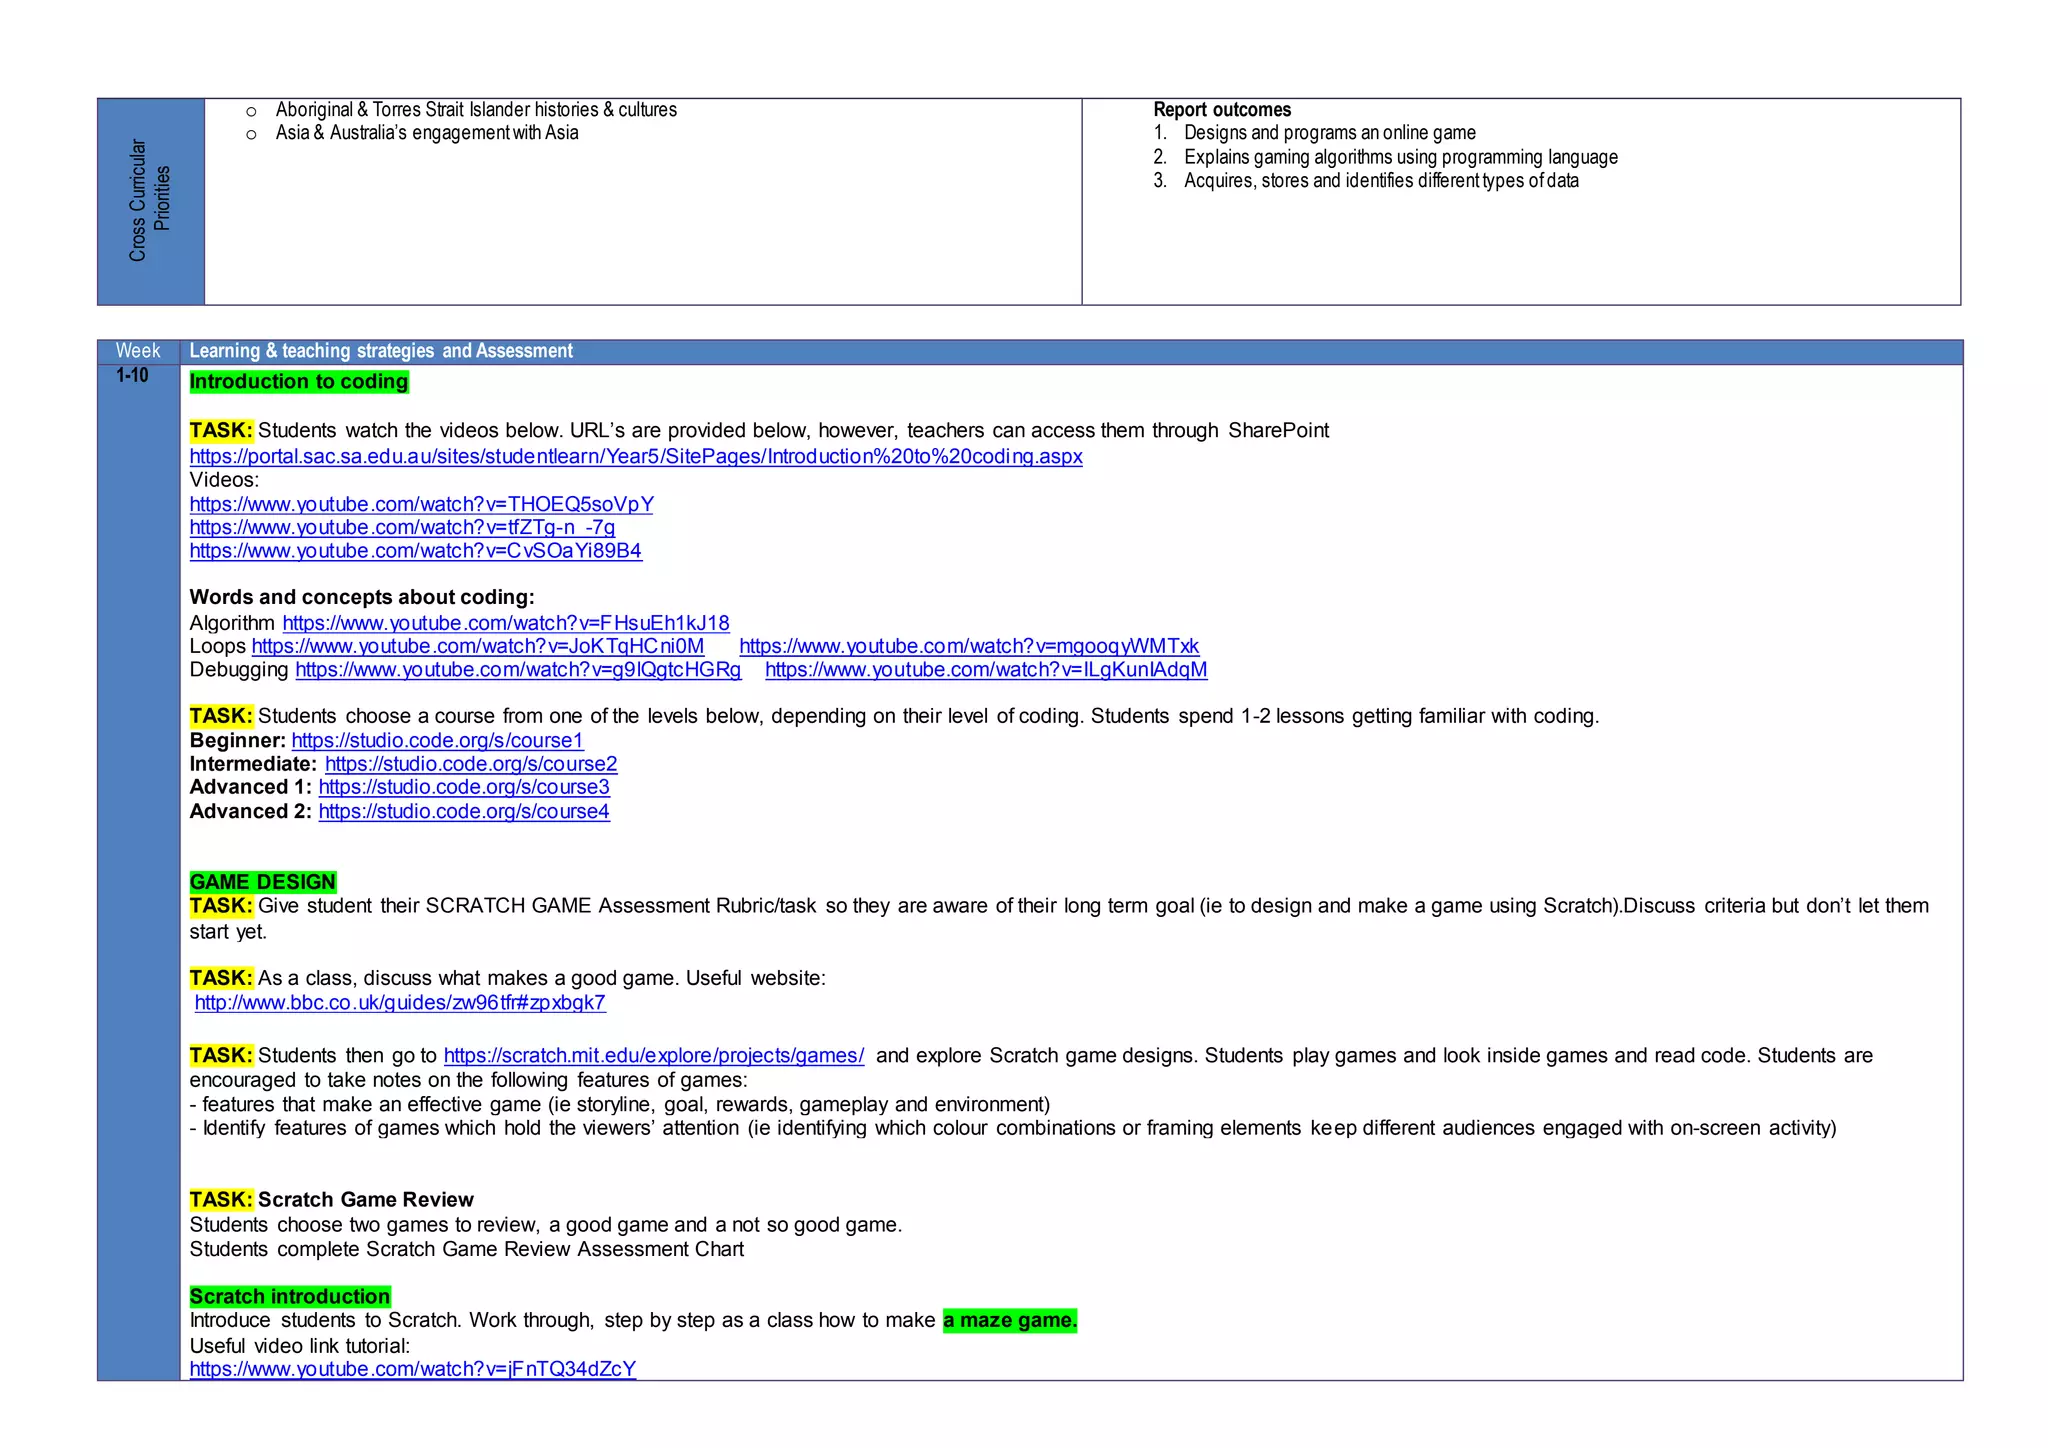Click 'Learning & teaching strategies and Assessment' header
2048x1448 pixels.
381,351
